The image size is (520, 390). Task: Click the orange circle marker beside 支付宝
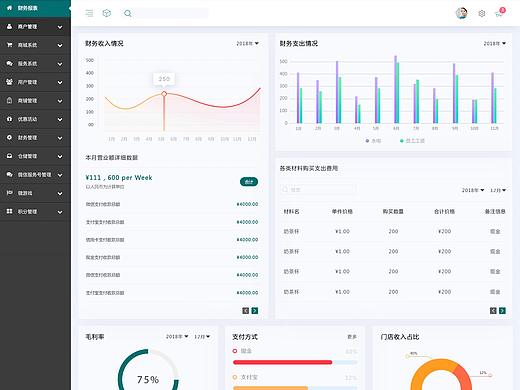(235, 377)
